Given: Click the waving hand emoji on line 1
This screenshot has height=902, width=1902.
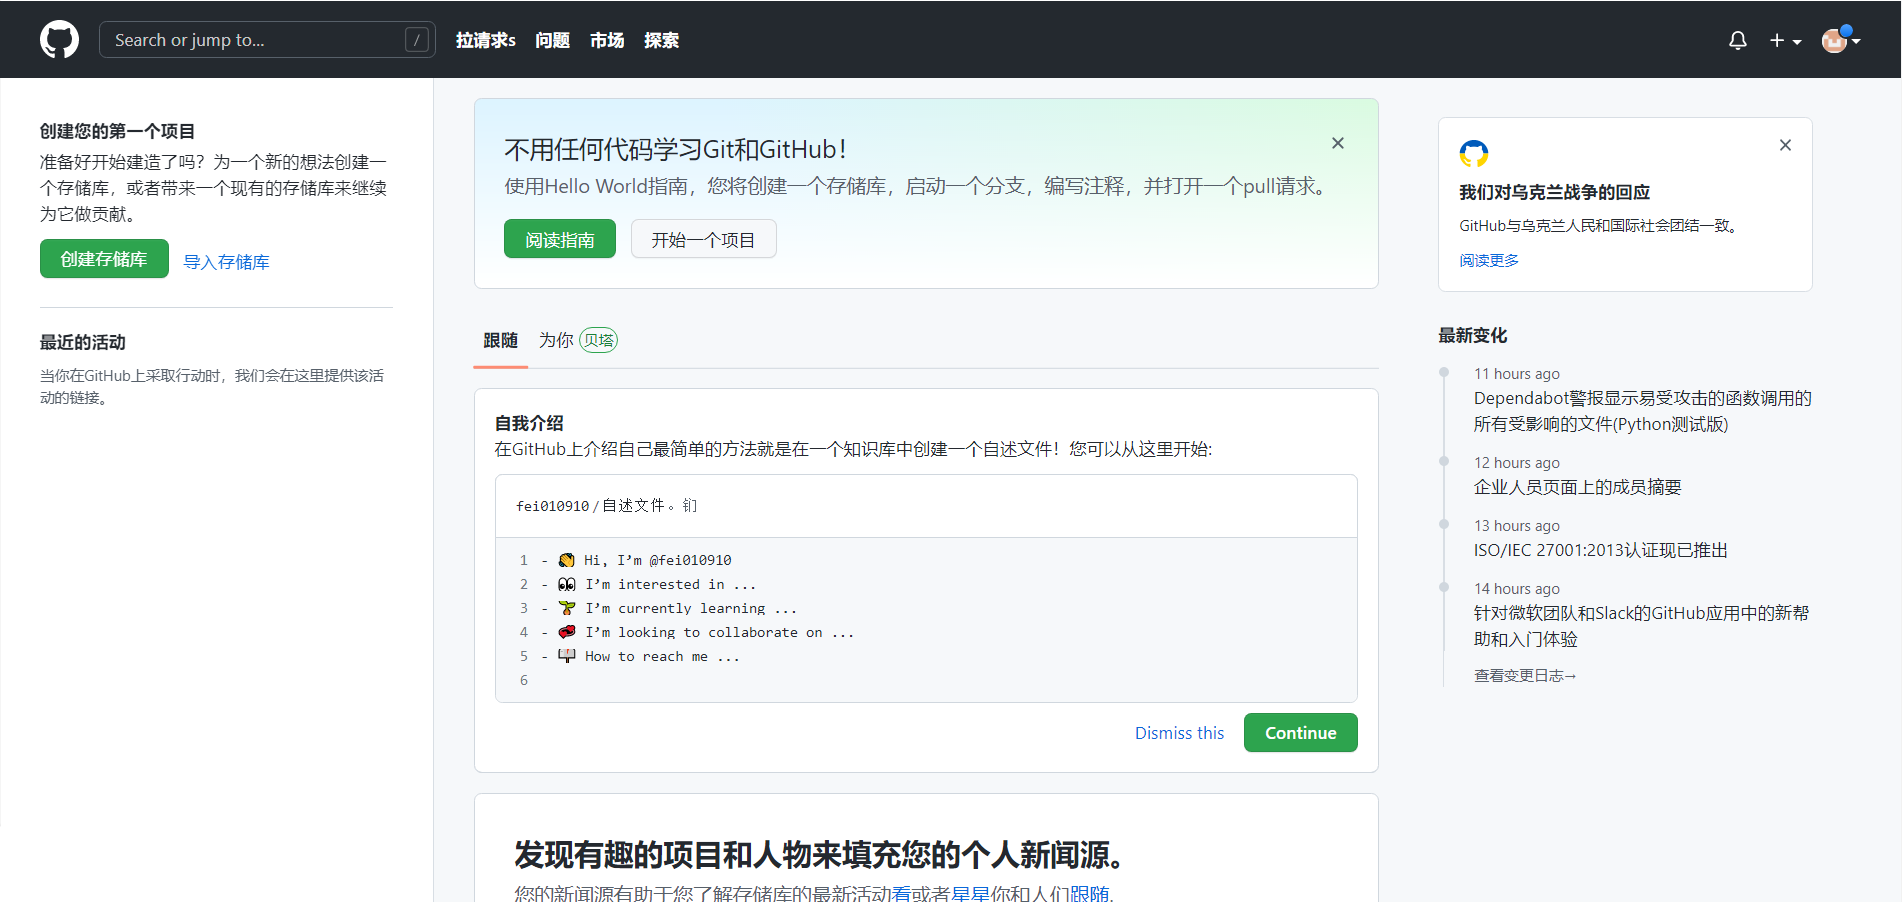Looking at the screenshot, I should tap(567, 560).
